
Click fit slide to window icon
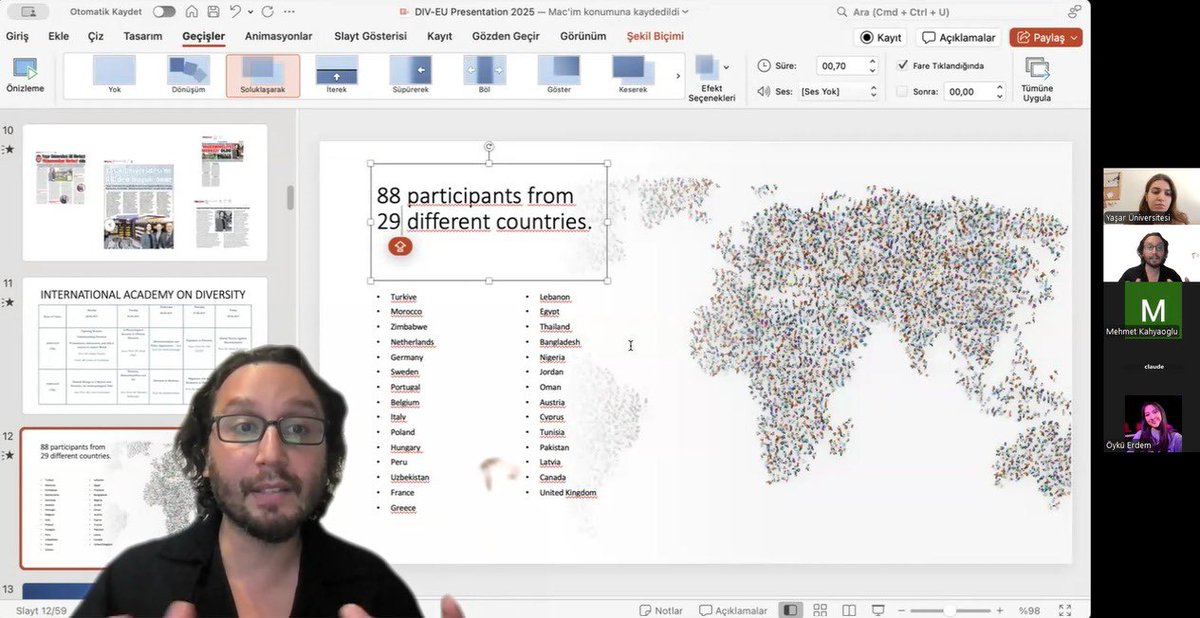[1066, 610]
